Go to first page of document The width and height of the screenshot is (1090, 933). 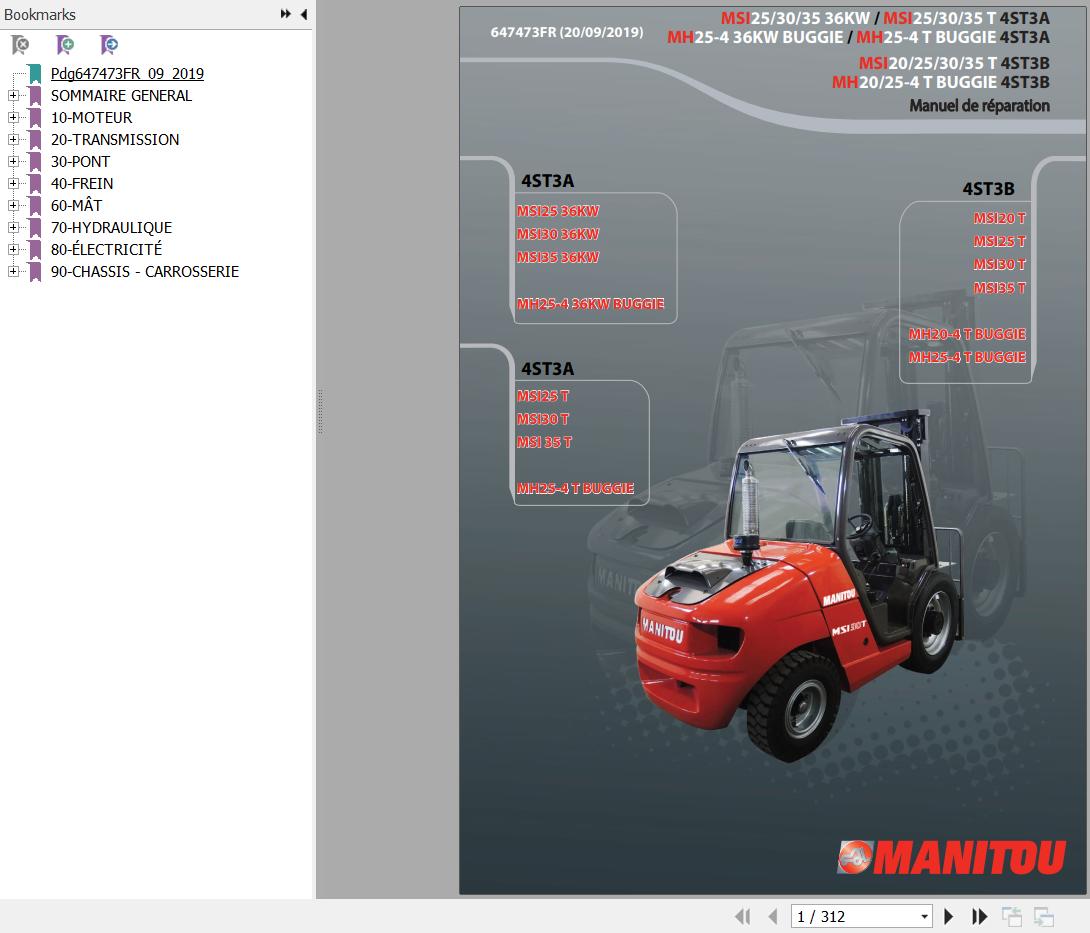click(x=742, y=916)
